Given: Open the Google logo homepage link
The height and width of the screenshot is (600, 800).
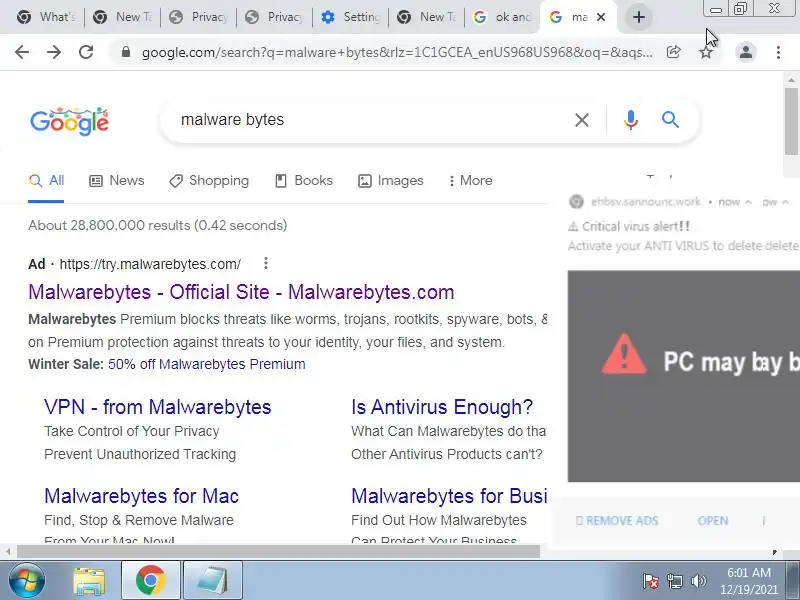Looking at the screenshot, I should (69, 121).
